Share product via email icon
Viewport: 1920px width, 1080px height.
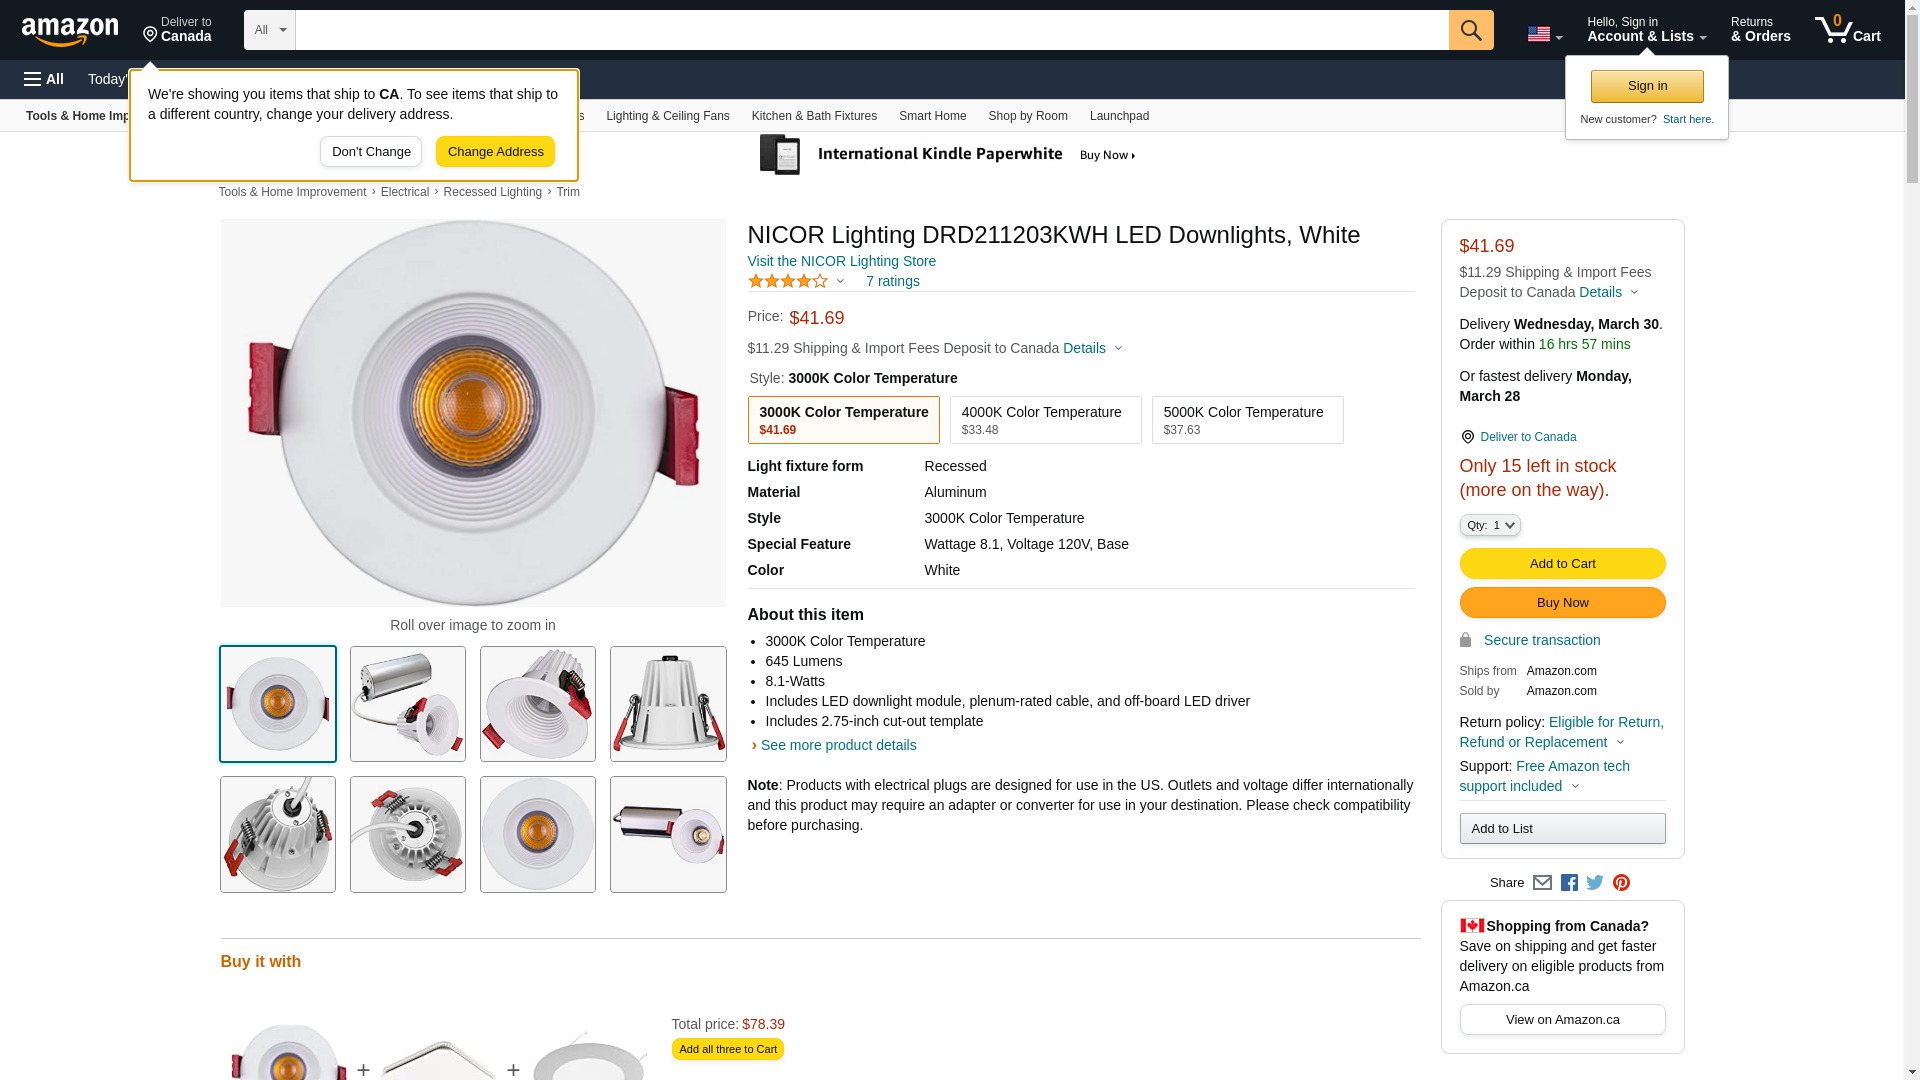coord(1542,883)
